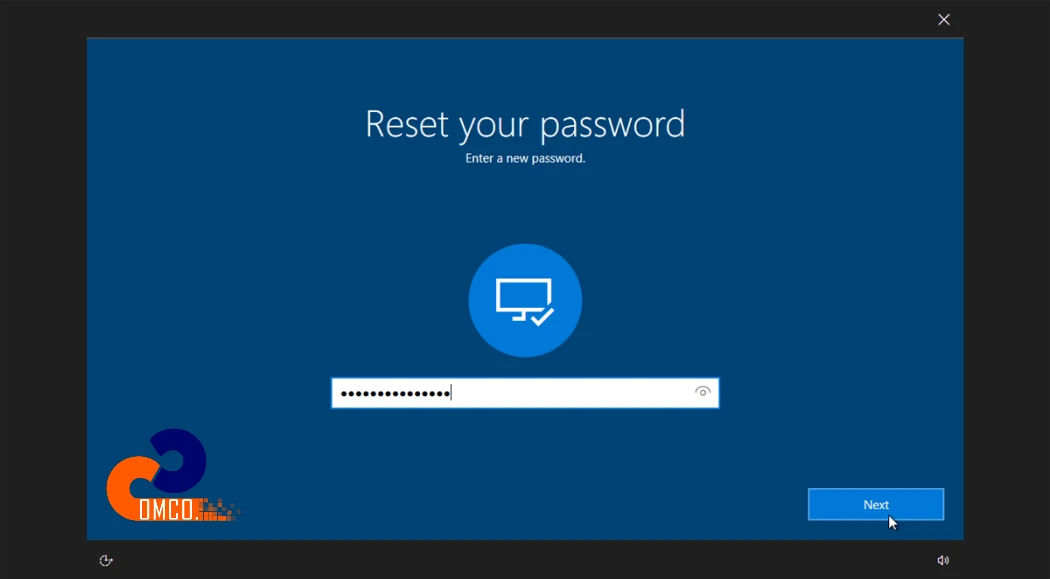Click the checkmark beside the monitor icon

[x=542, y=317]
